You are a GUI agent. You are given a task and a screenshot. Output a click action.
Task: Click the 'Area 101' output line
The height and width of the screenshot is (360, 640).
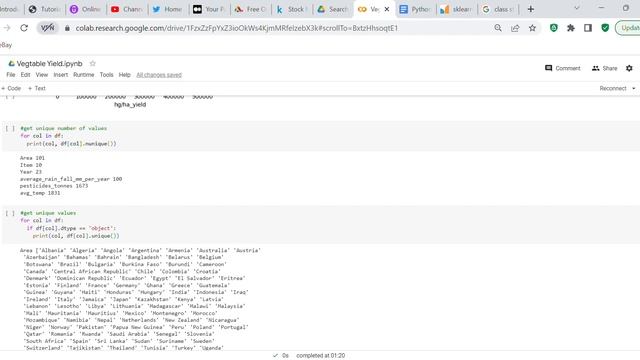pyautogui.click(x=32, y=158)
